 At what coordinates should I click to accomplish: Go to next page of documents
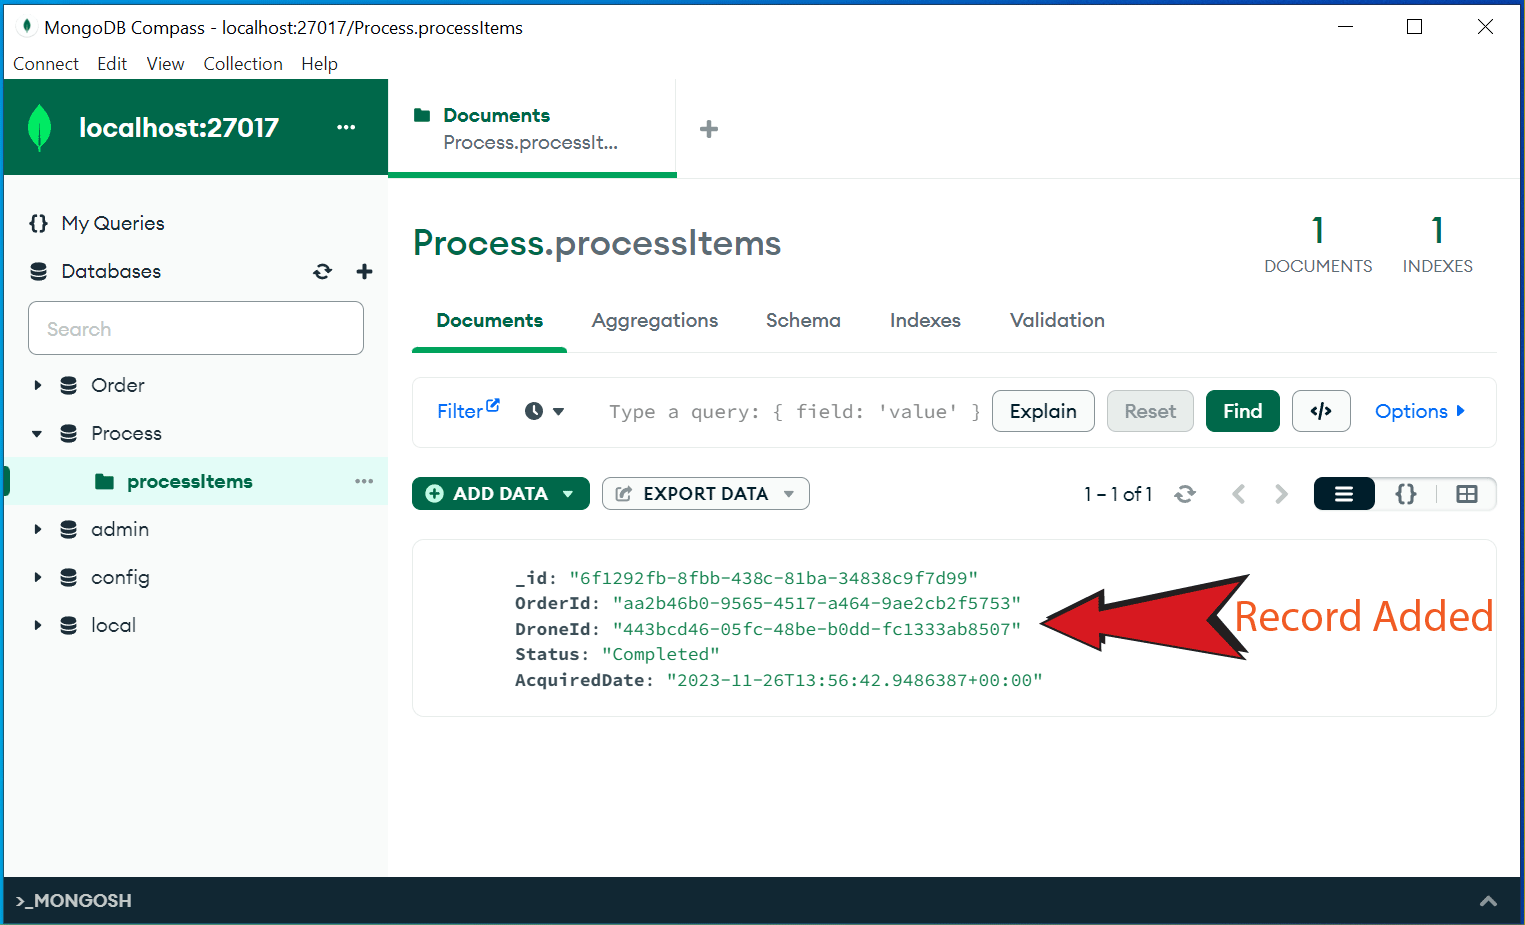[x=1281, y=494]
